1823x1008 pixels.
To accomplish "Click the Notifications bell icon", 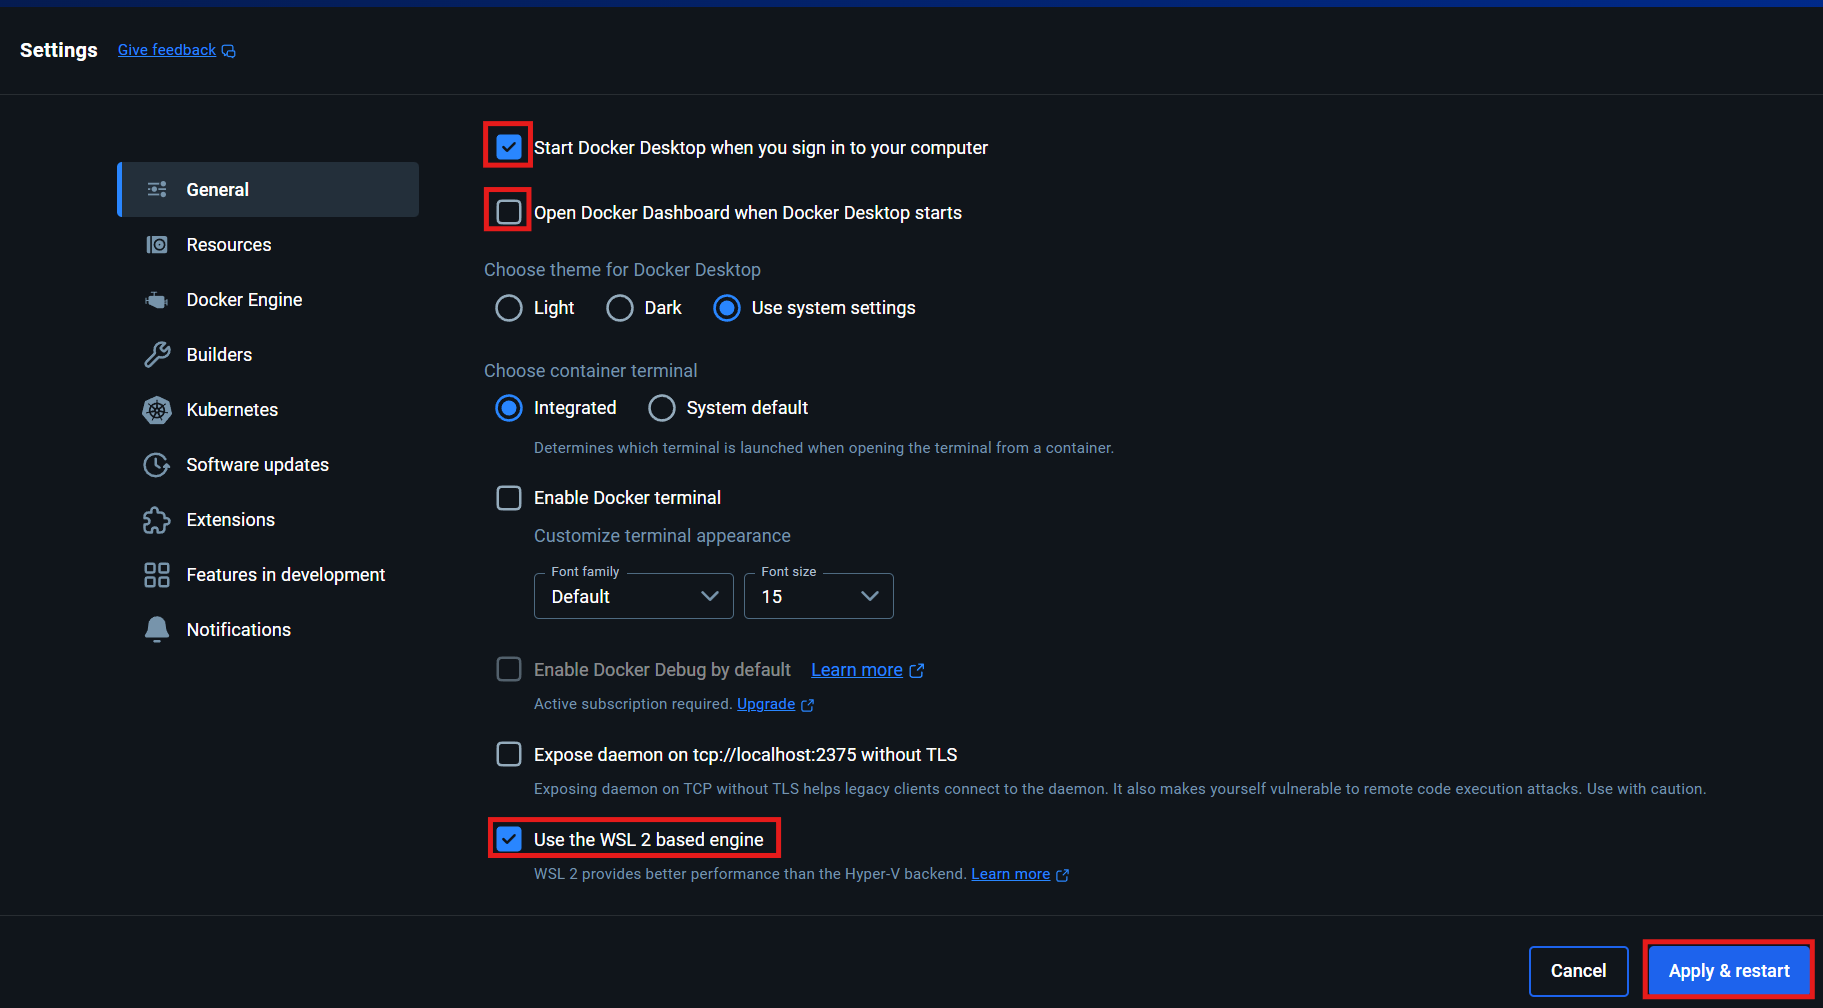I will (x=157, y=629).
